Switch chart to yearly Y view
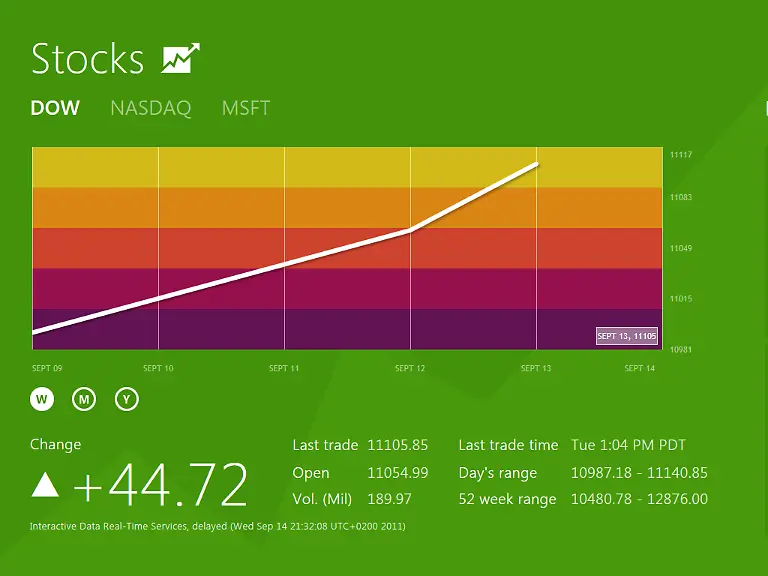 [x=127, y=399]
